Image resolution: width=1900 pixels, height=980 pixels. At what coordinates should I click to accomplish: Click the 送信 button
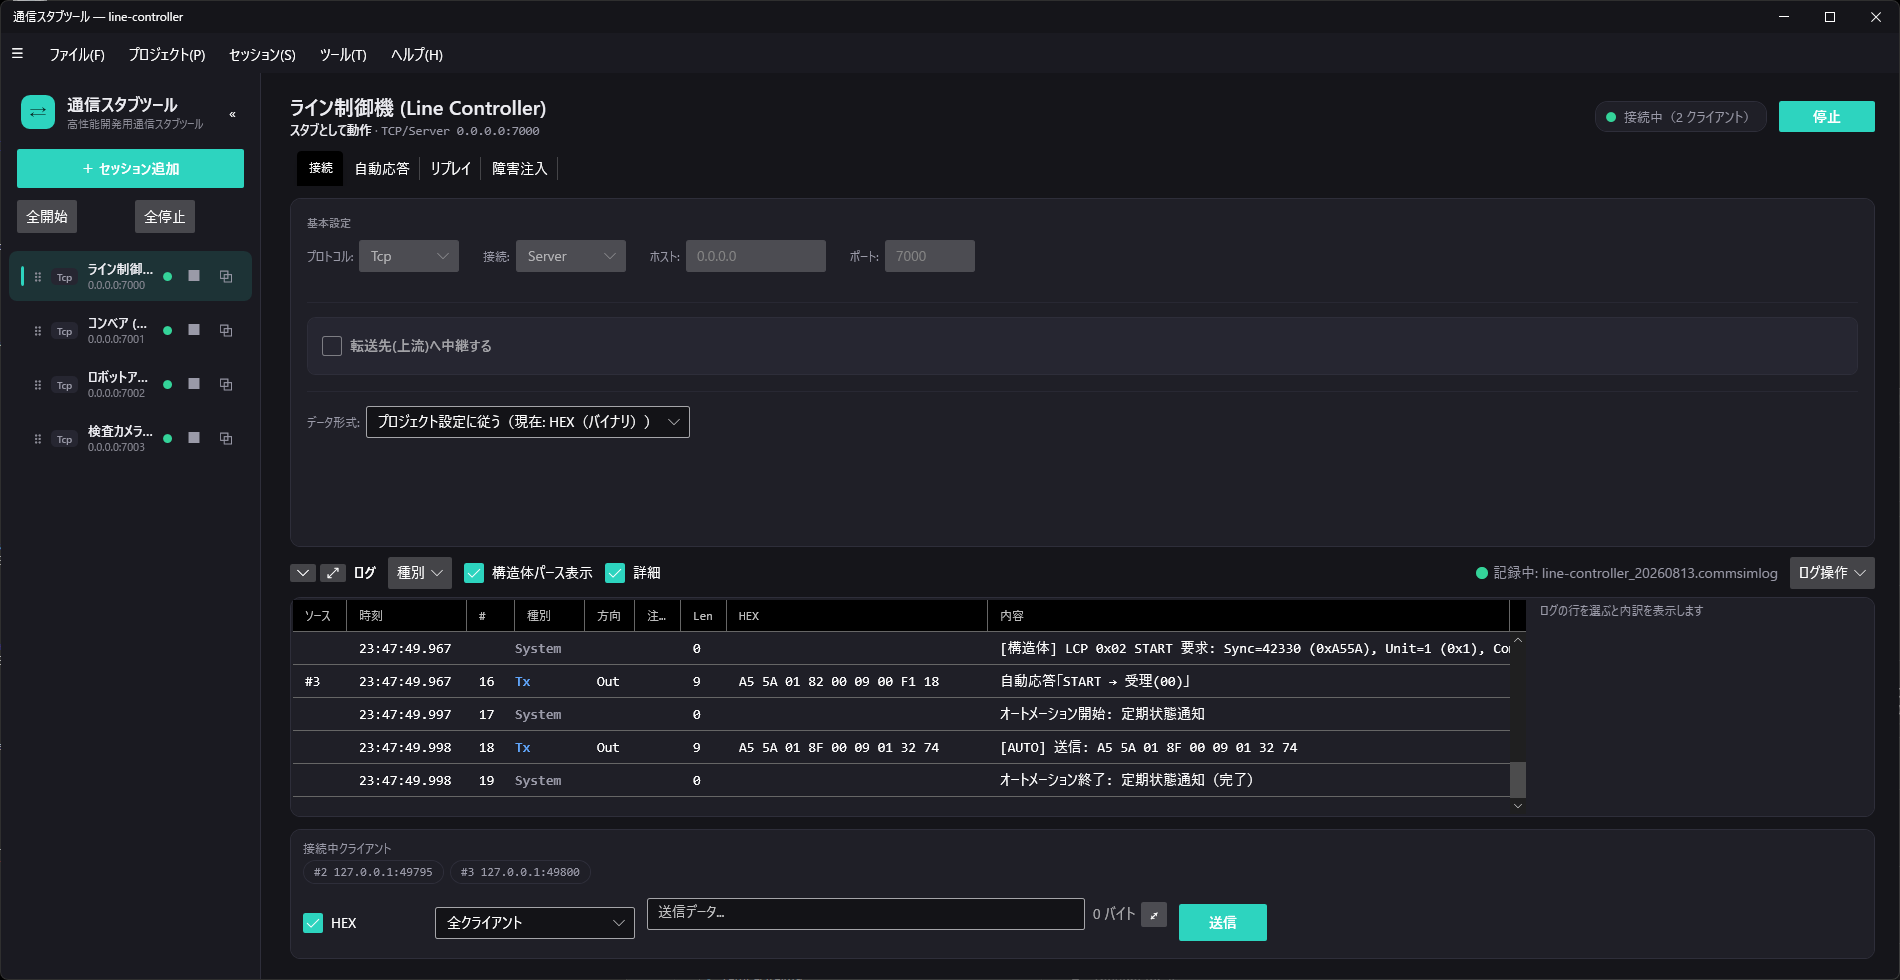(x=1222, y=922)
